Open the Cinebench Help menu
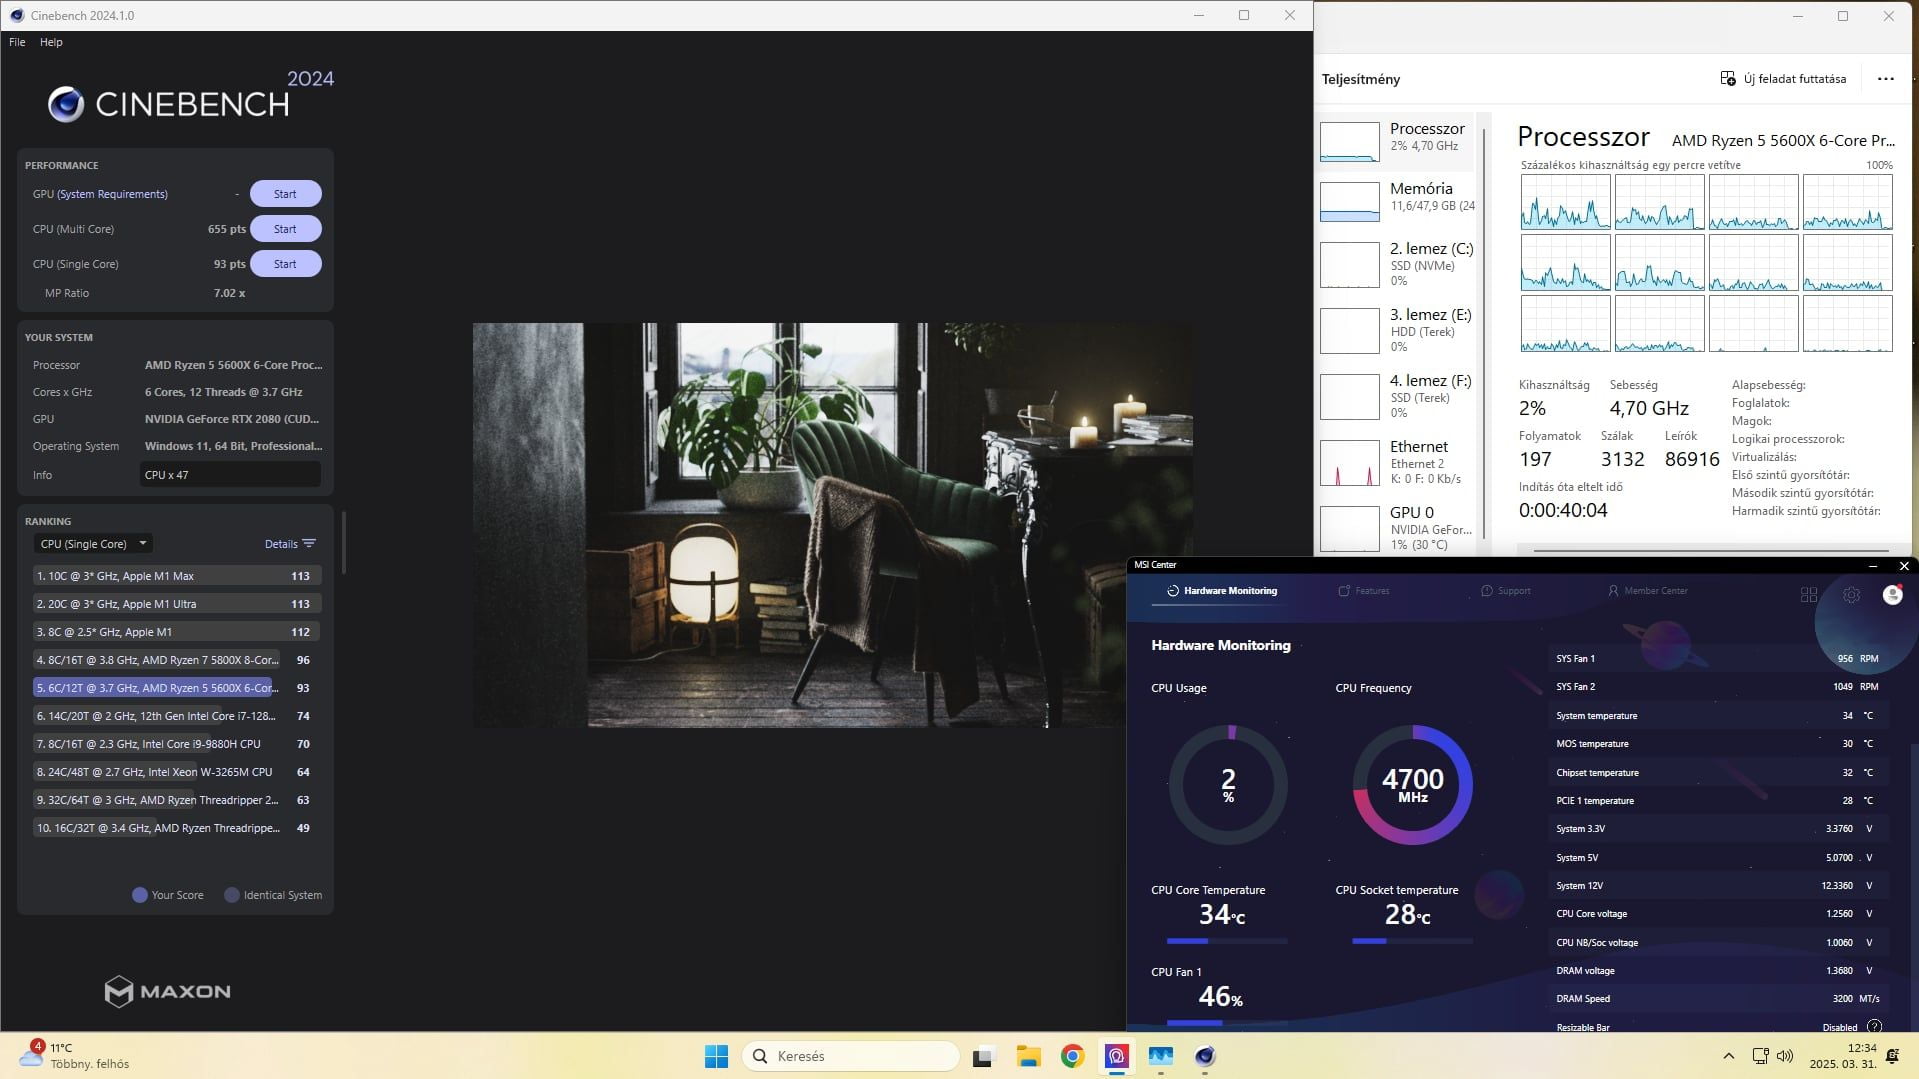This screenshot has height=1079, width=1919. [51, 42]
